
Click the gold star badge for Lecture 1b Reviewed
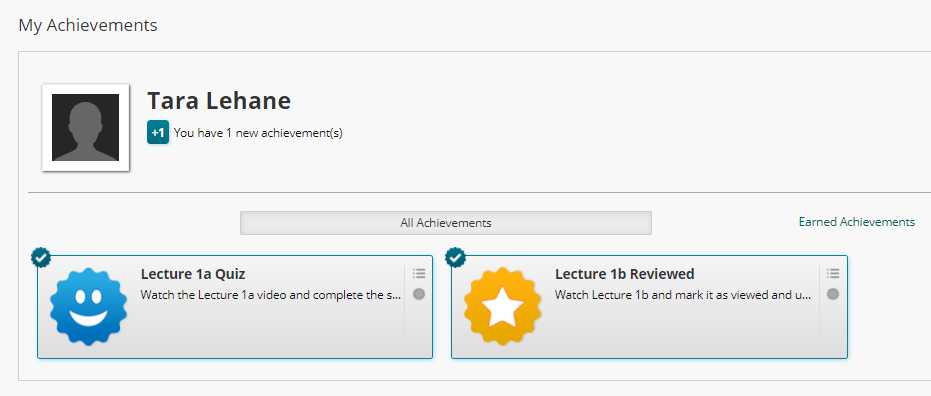click(x=502, y=306)
